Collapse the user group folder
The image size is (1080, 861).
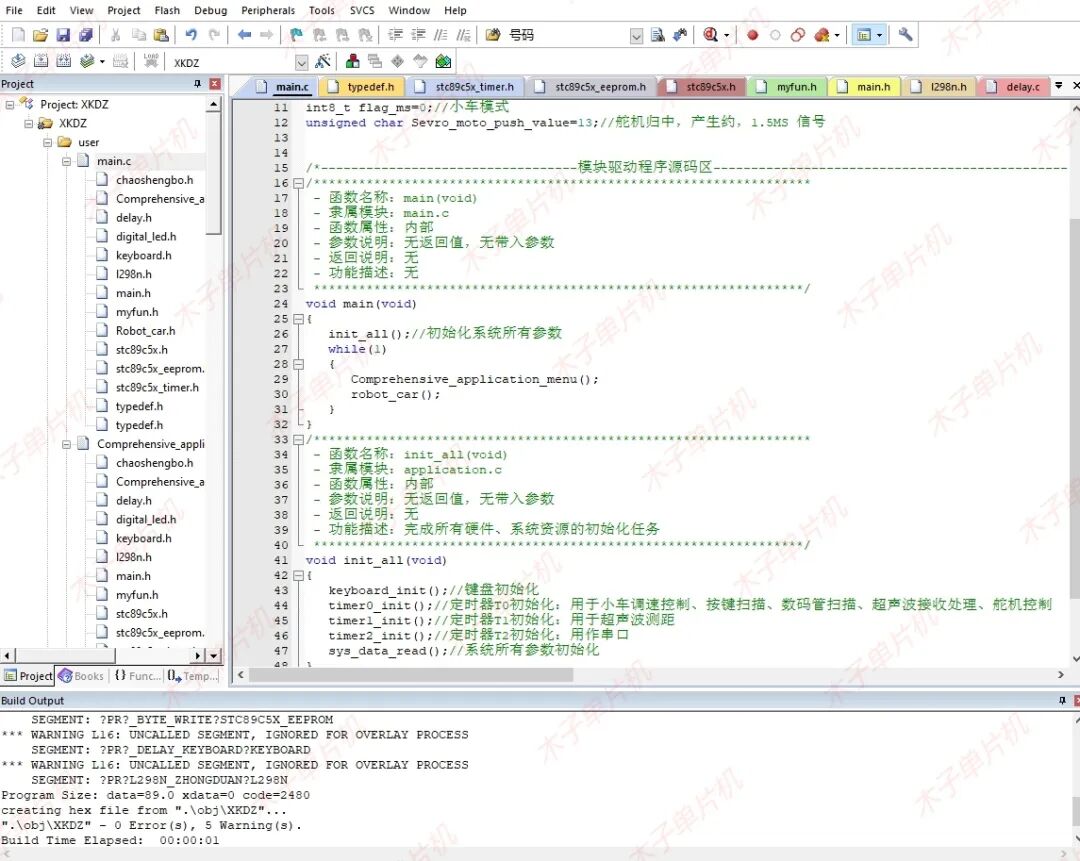click(x=48, y=143)
